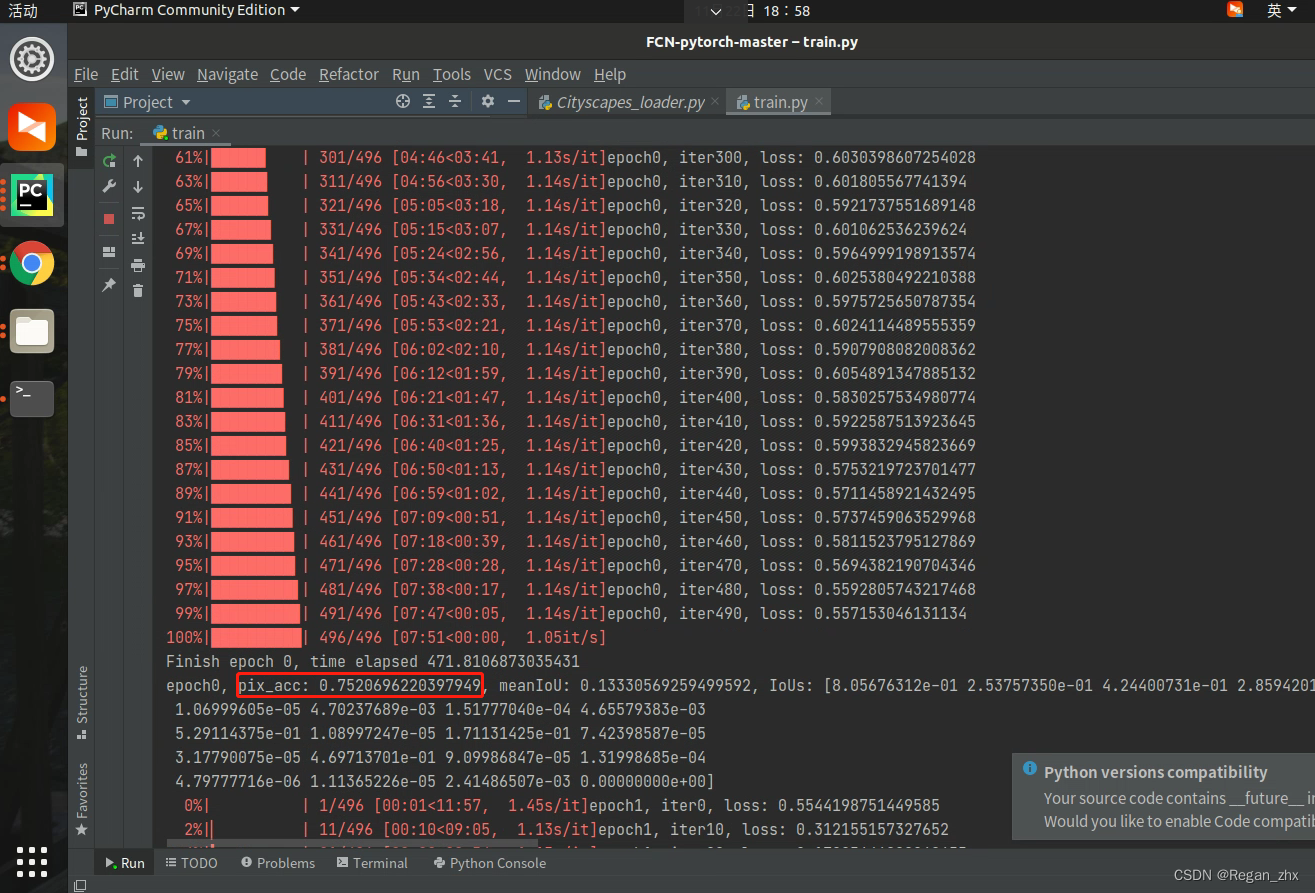
Task: Open the Structure side tab
Action: pos(82,702)
